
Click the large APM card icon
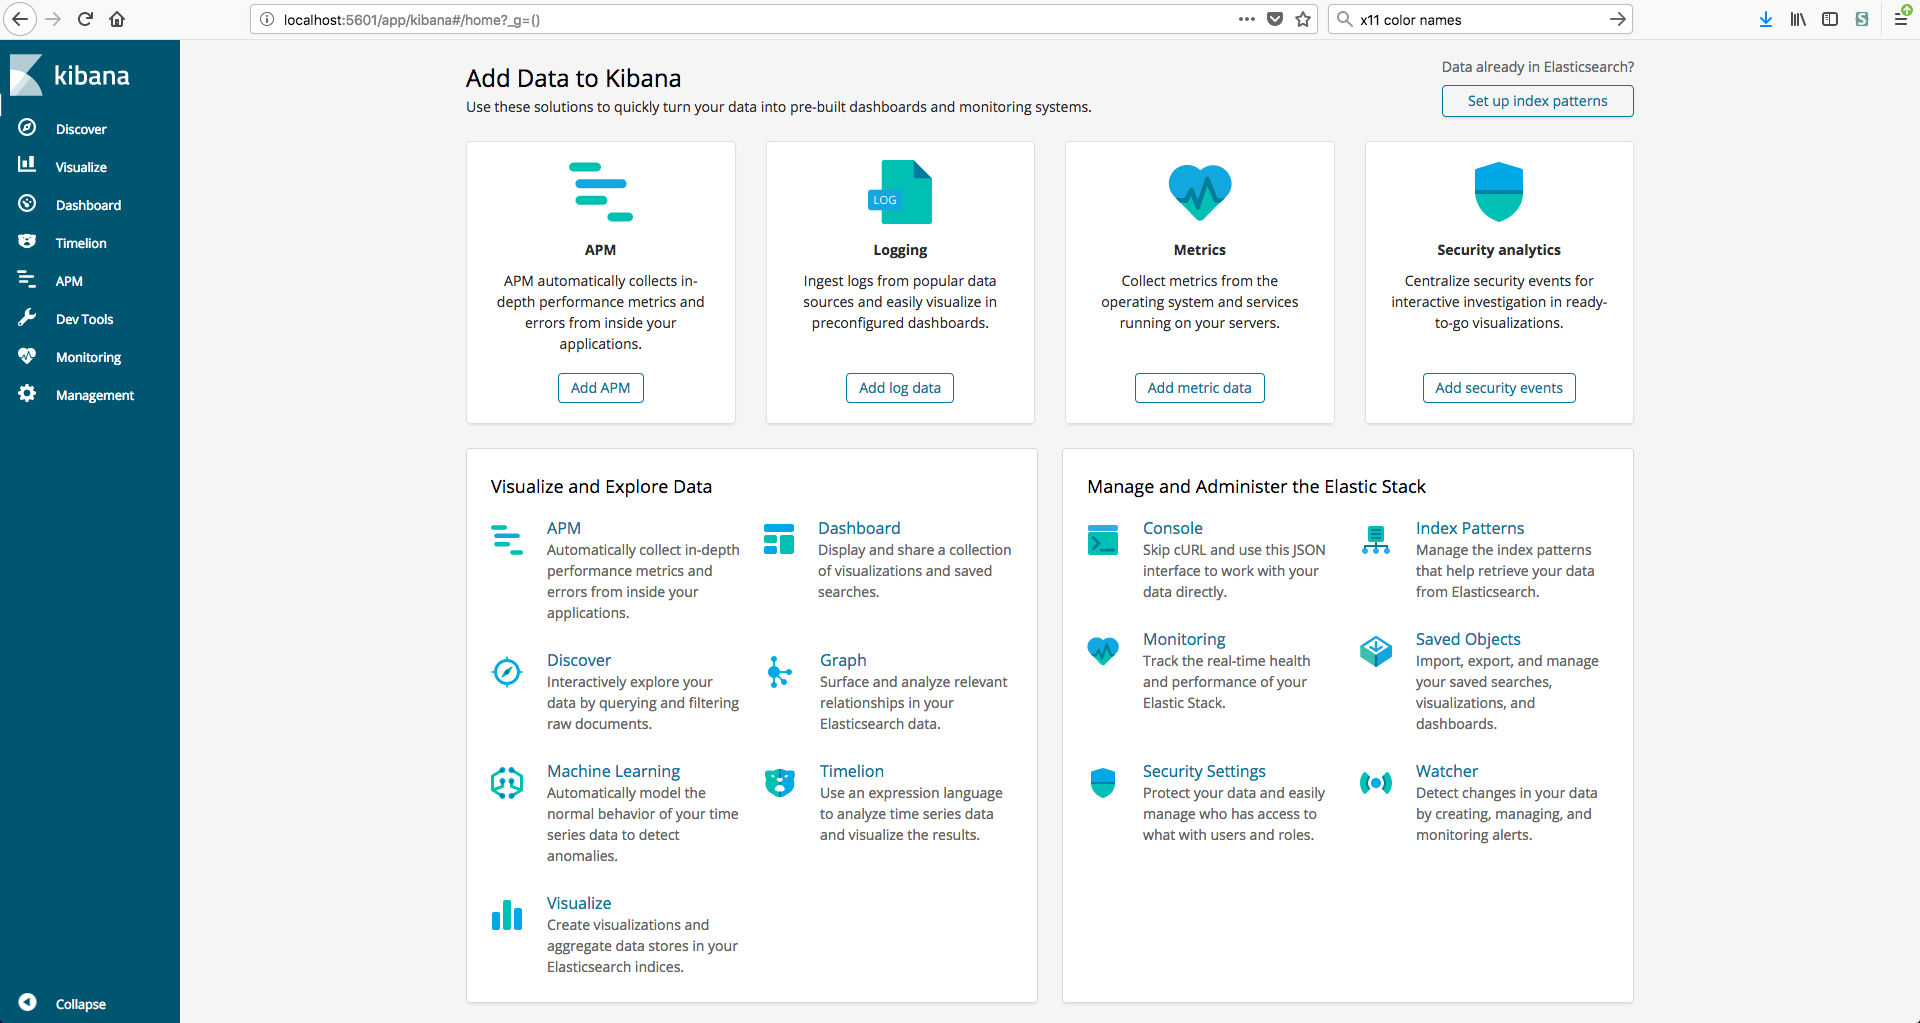coord(600,192)
